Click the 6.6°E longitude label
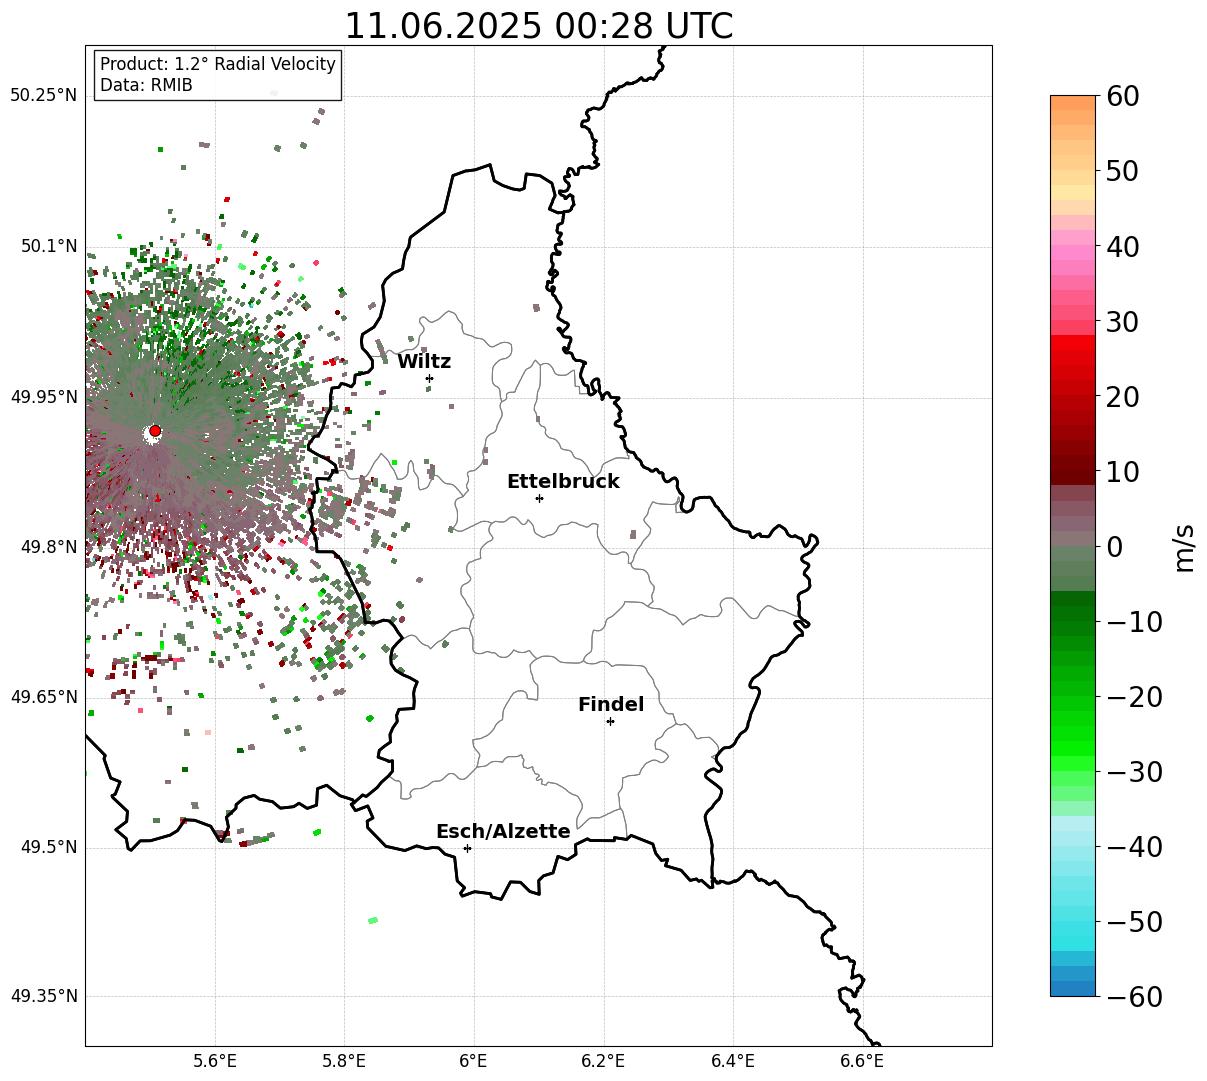This screenshot has height=1081, width=1207. click(862, 1062)
